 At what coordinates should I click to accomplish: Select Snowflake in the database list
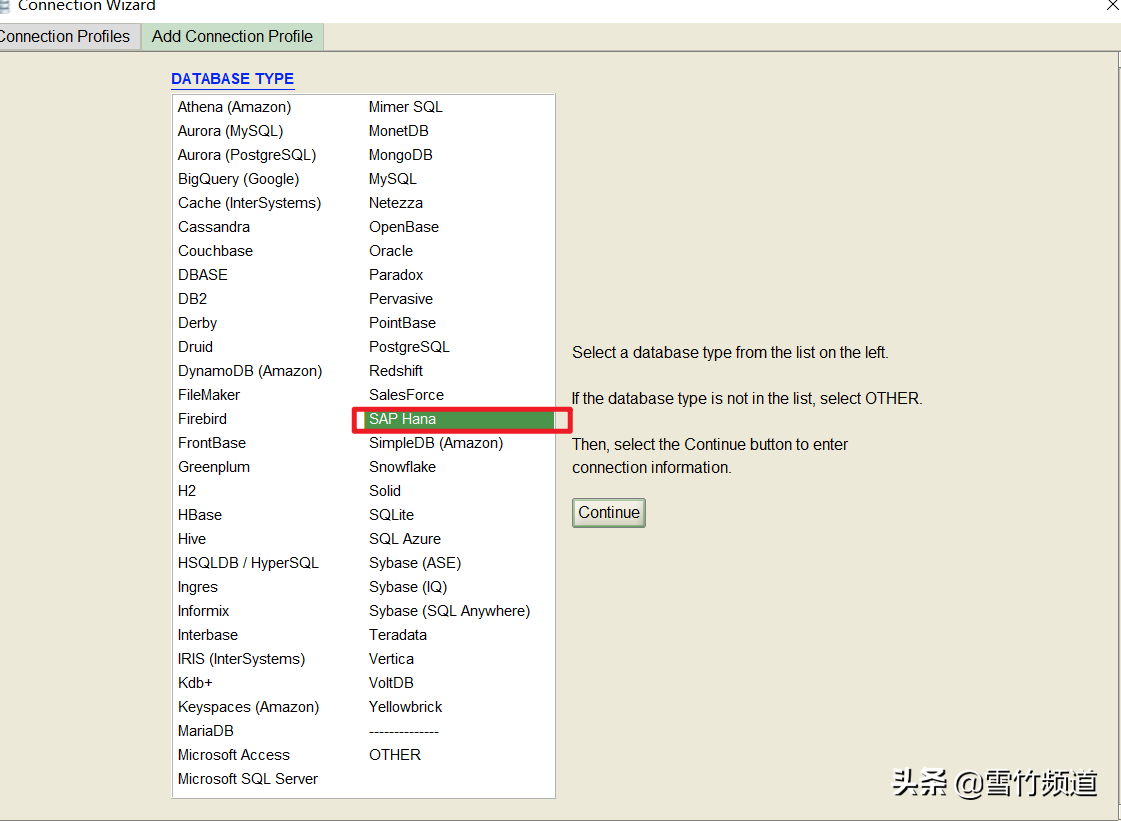click(x=402, y=467)
